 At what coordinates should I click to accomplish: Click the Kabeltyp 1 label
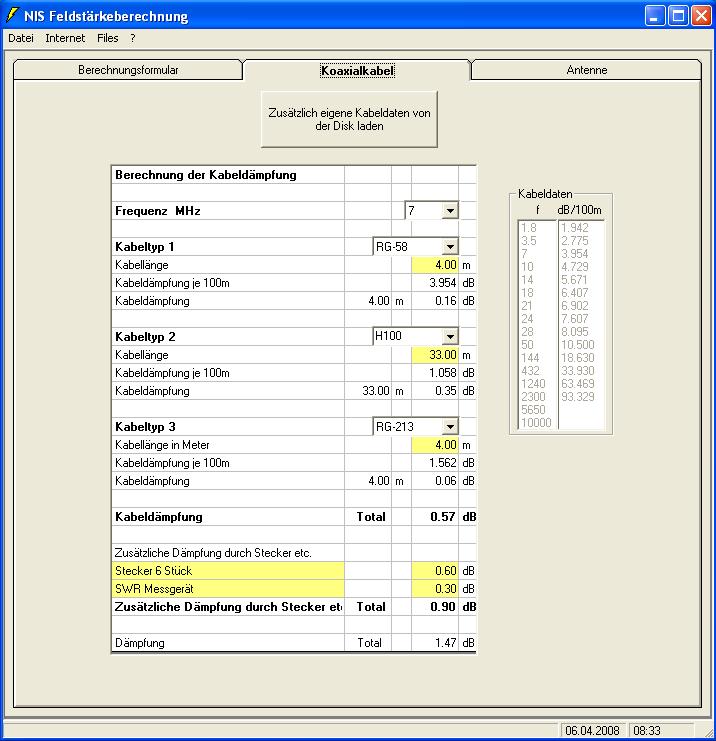click(145, 247)
